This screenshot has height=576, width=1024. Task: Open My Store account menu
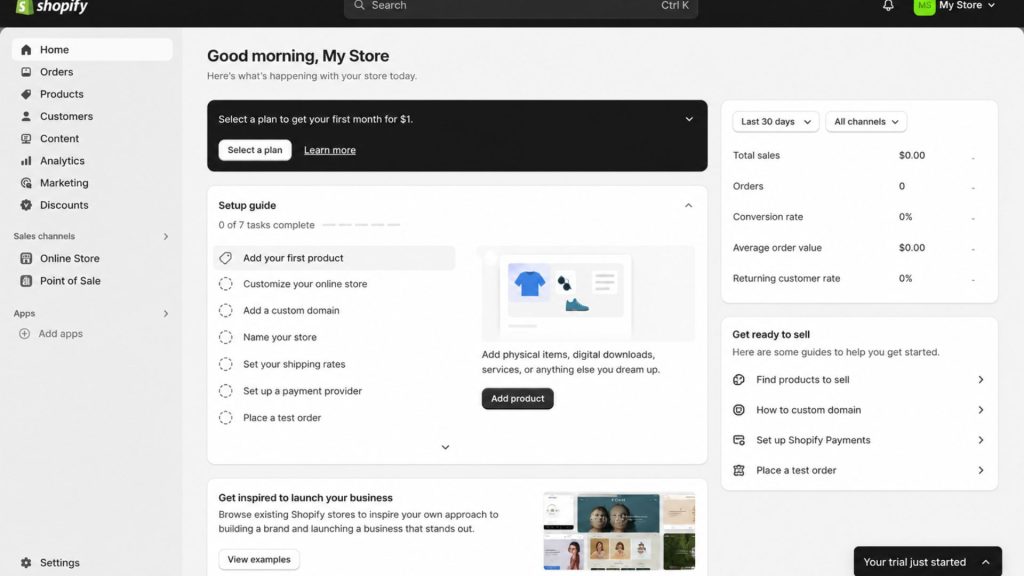[x=955, y=6]
